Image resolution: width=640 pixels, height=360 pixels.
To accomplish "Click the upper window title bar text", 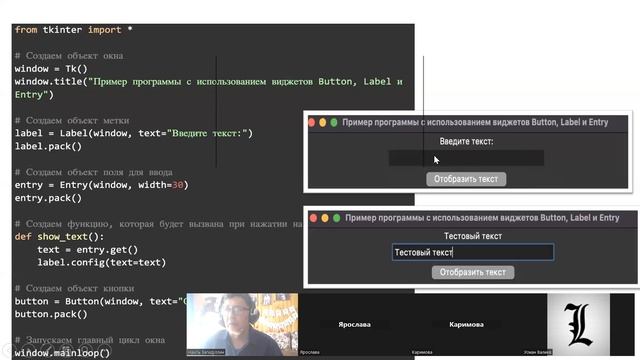I will coord(475,122).
